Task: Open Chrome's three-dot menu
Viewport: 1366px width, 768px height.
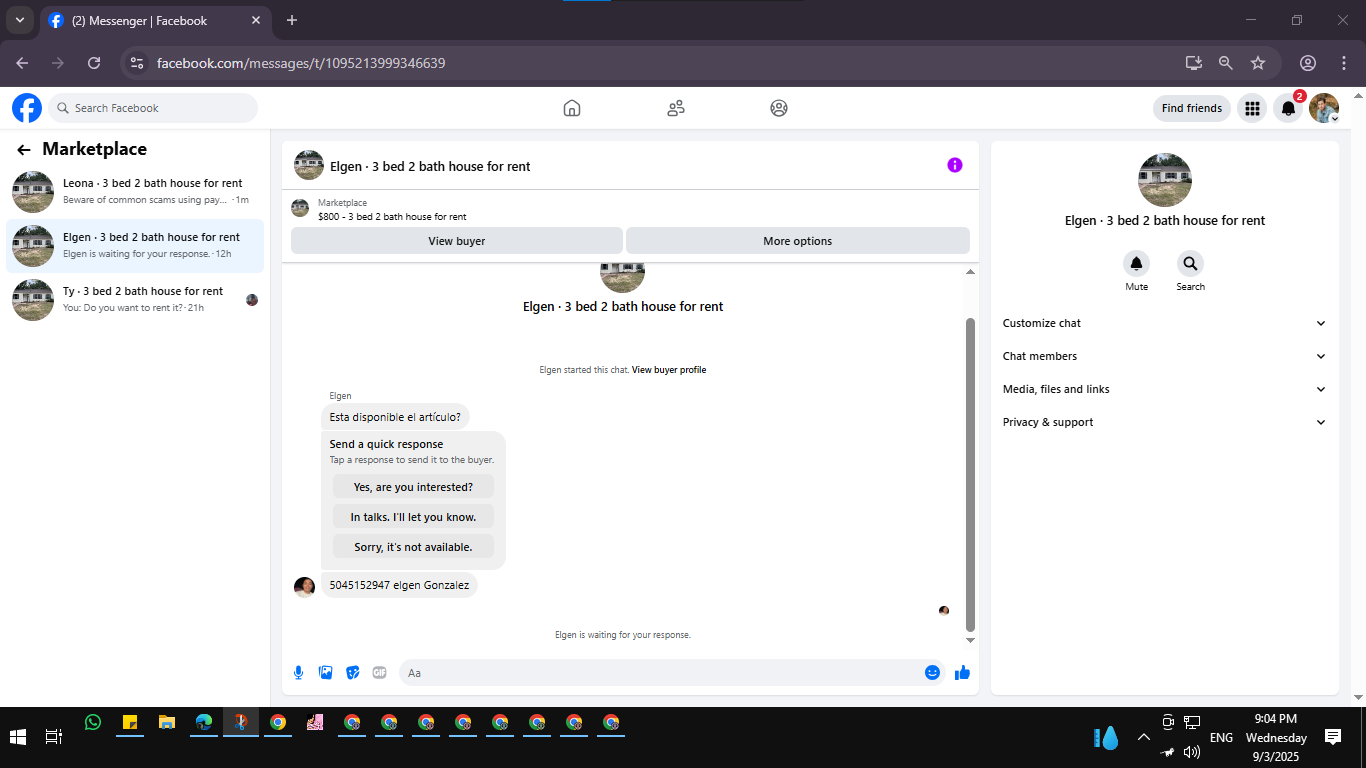Action: coord(1343,63)
